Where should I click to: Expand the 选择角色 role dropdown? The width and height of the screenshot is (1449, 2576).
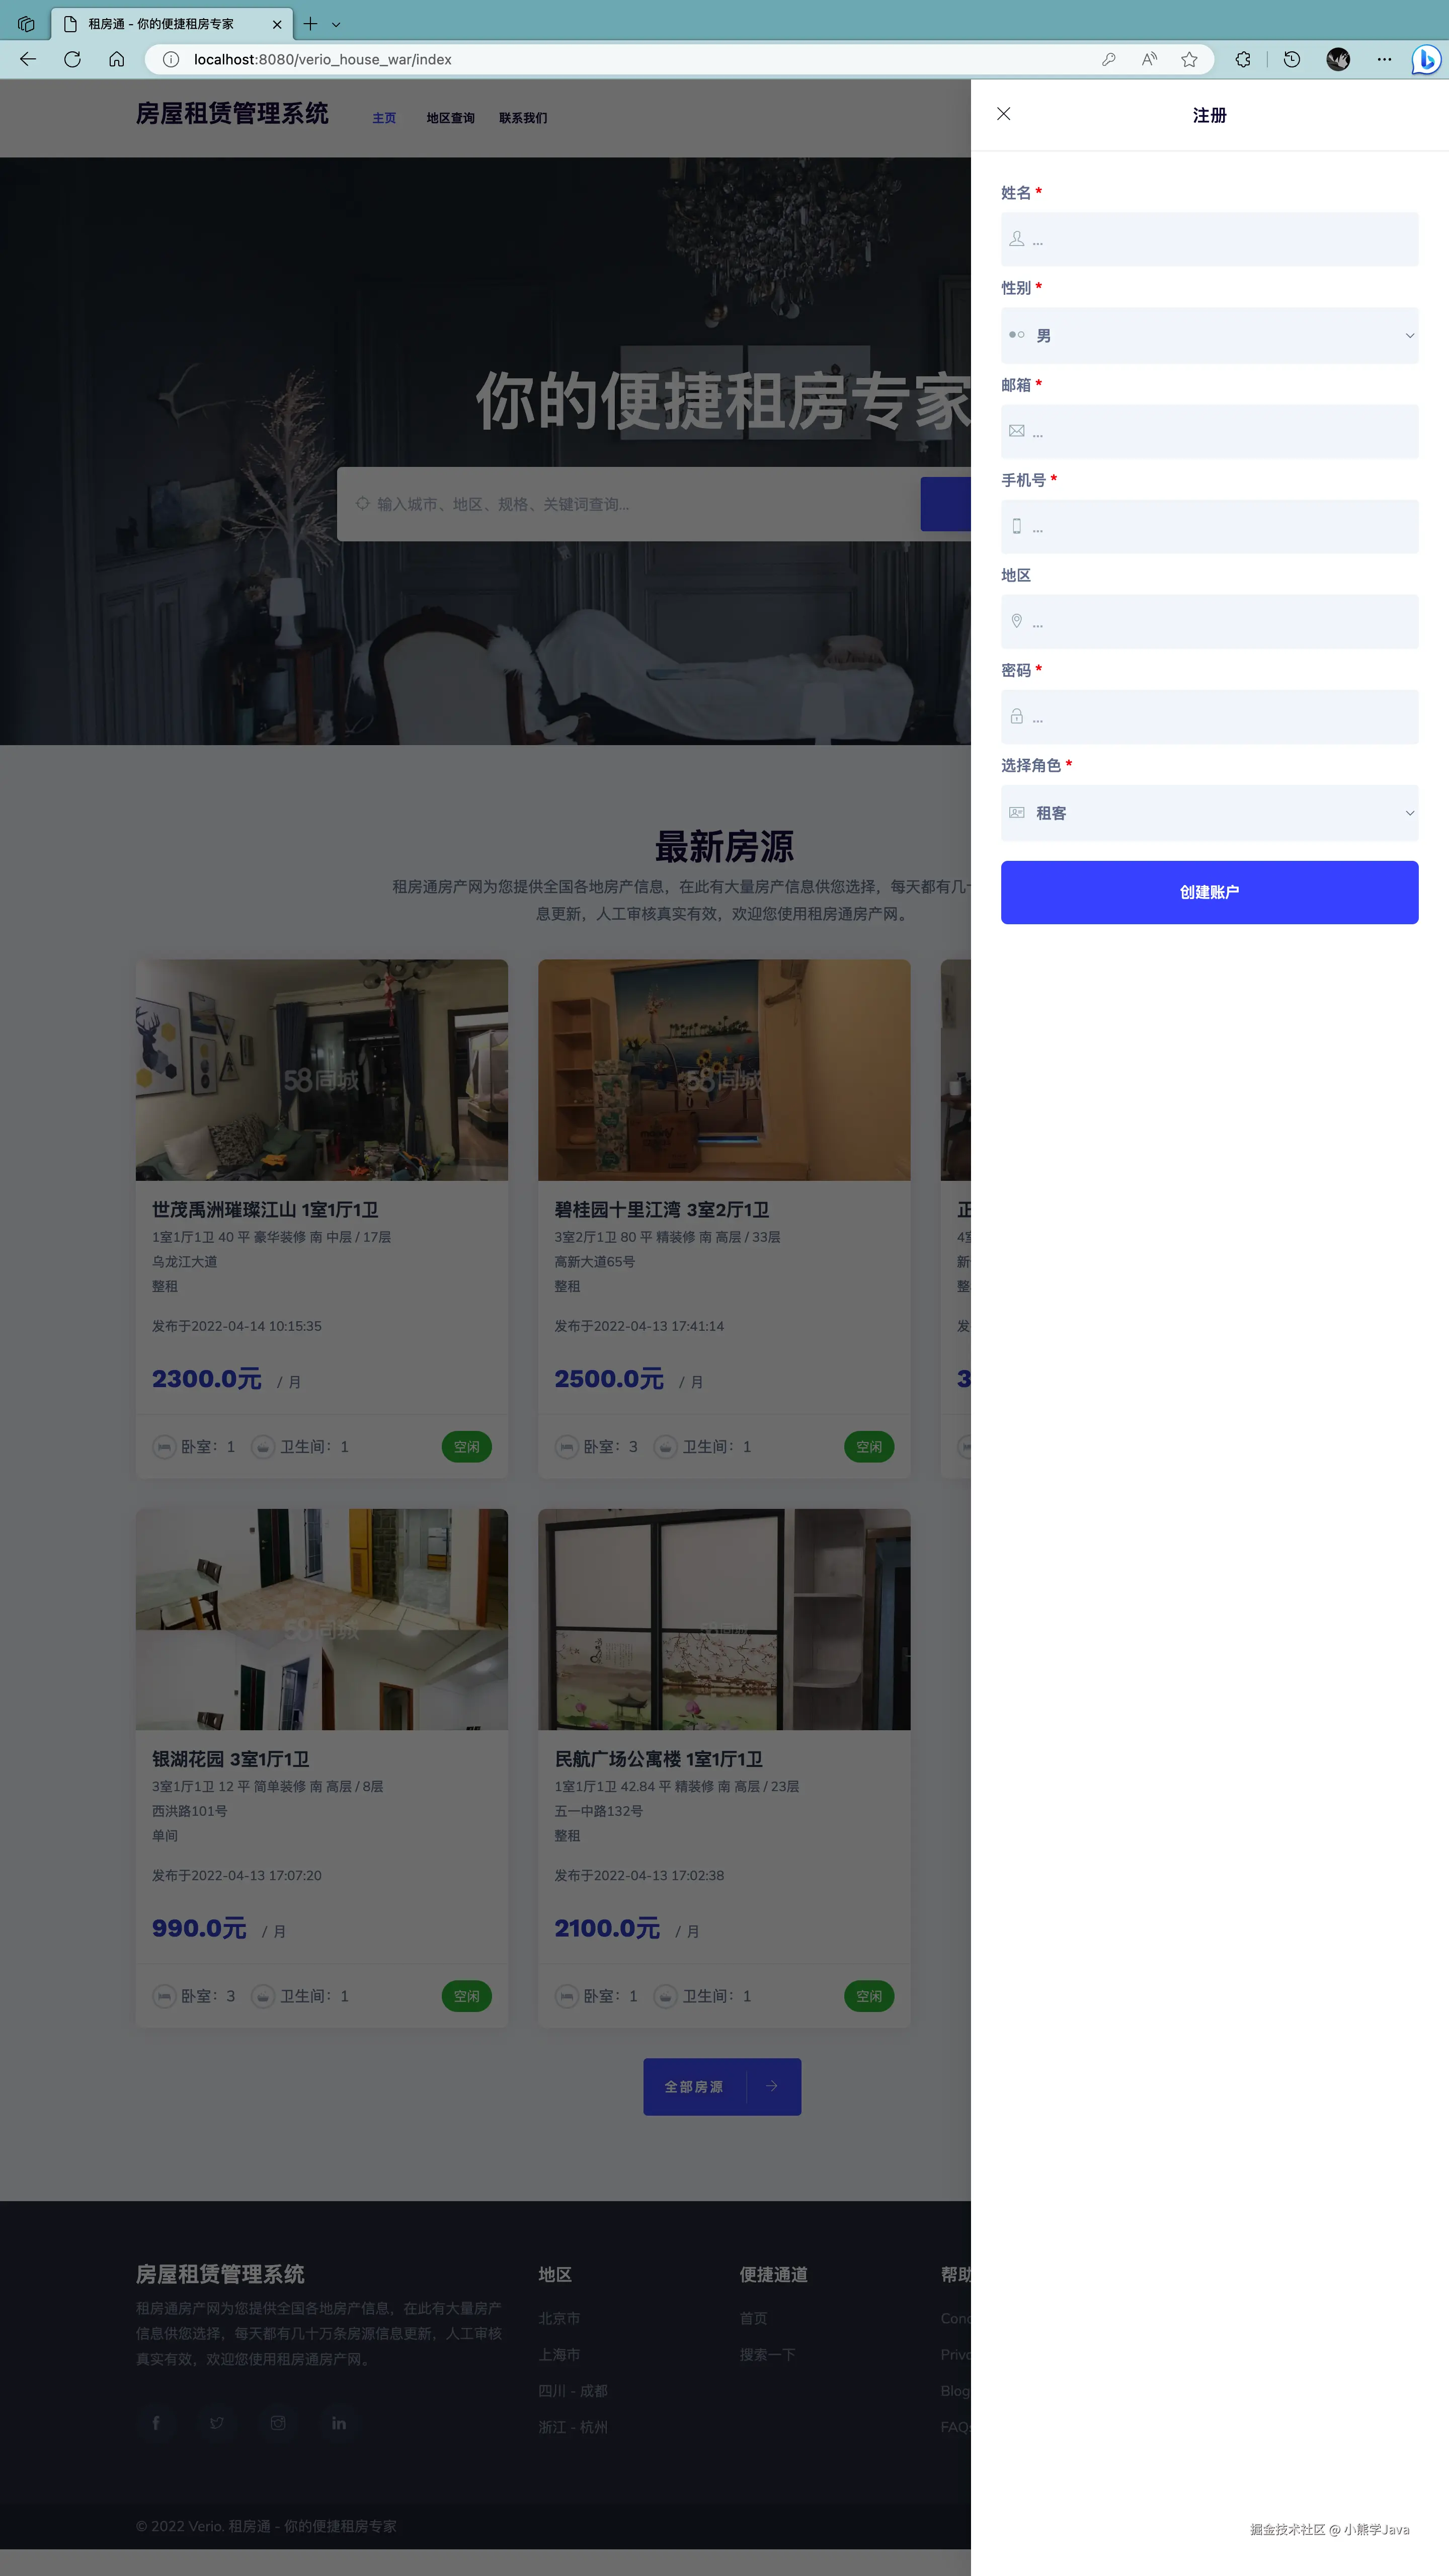pyautogui.click(x=1209, y=813)
